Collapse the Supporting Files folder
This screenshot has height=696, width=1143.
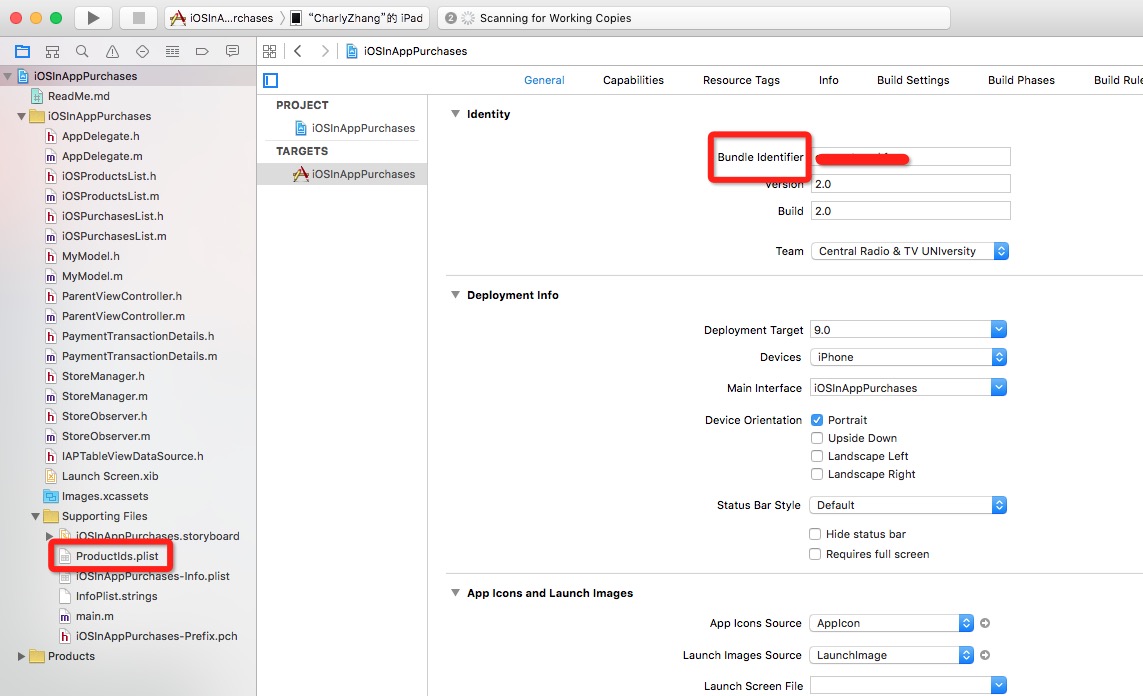point(37,516)
